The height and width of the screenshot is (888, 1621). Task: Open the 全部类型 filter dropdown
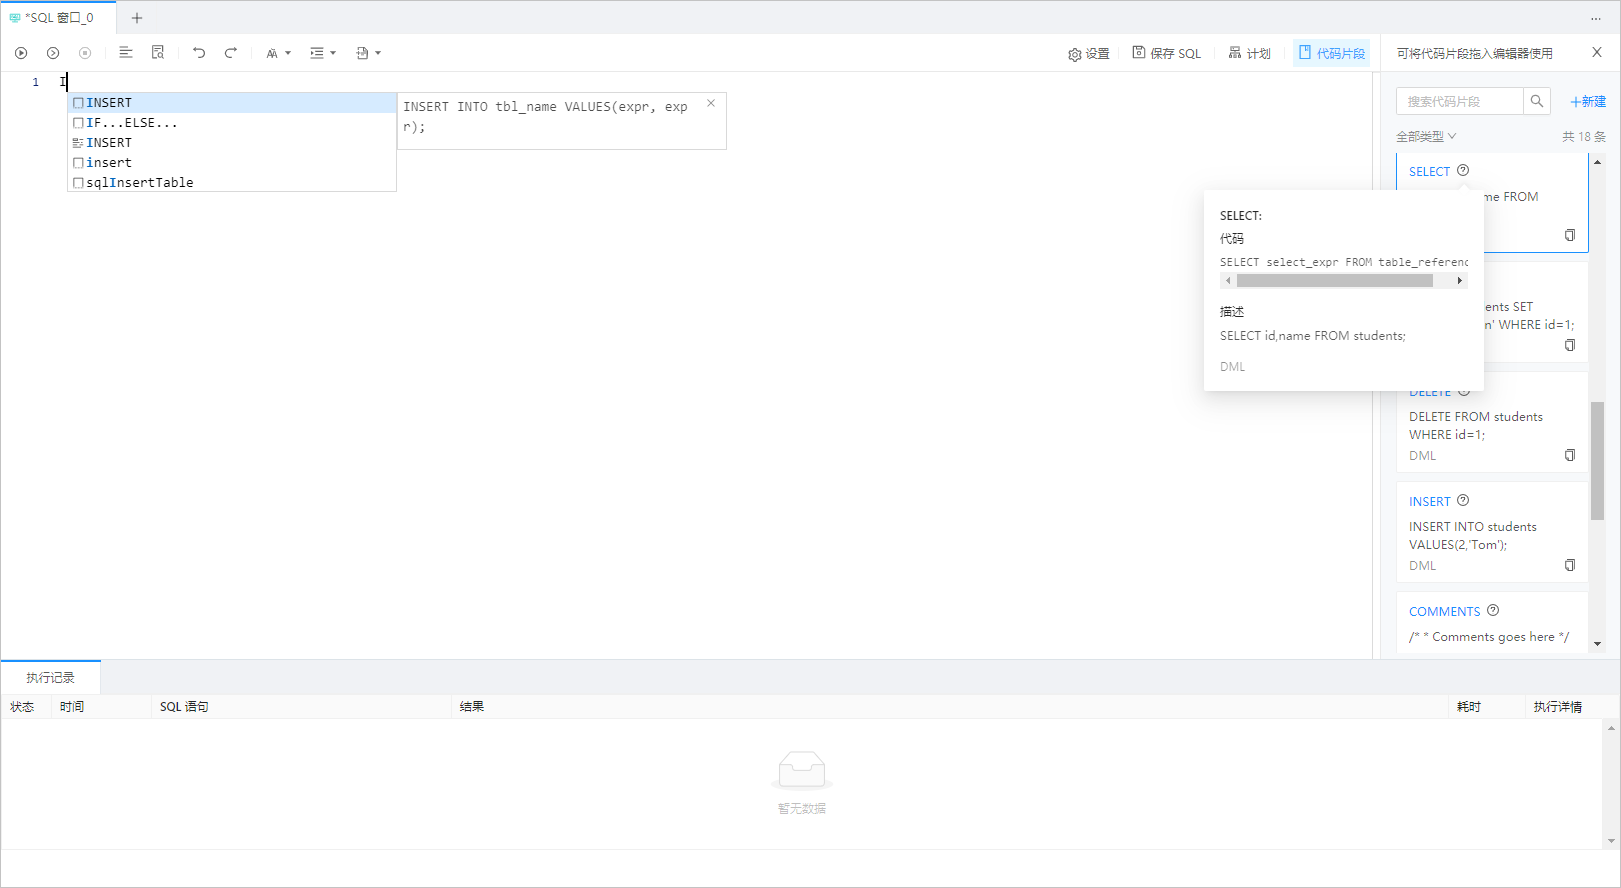point(1426,136)
